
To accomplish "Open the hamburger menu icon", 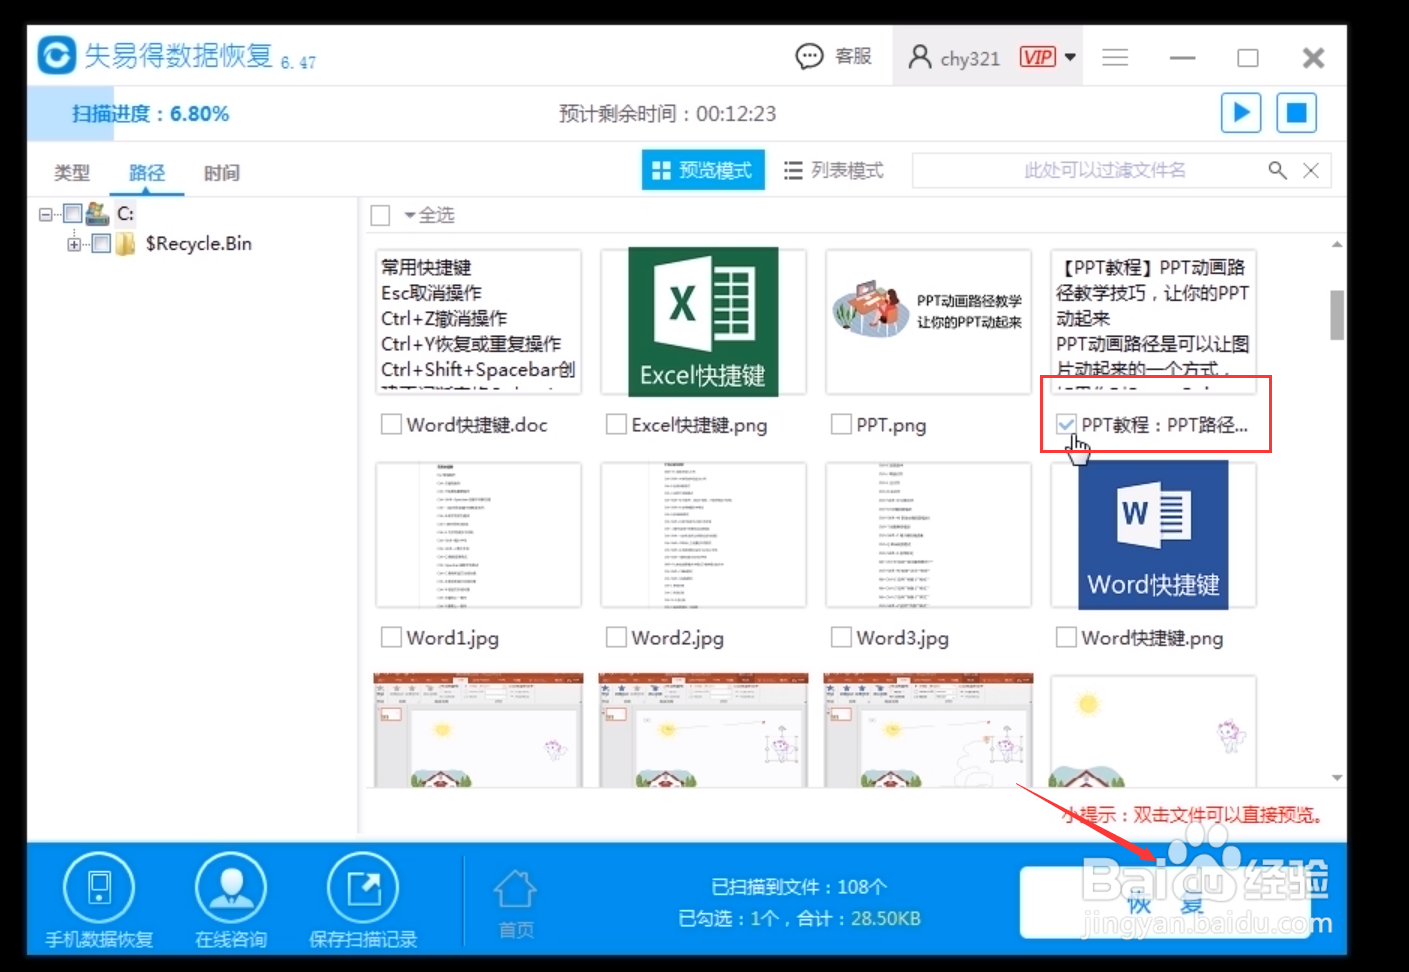I will (1115, 57).
